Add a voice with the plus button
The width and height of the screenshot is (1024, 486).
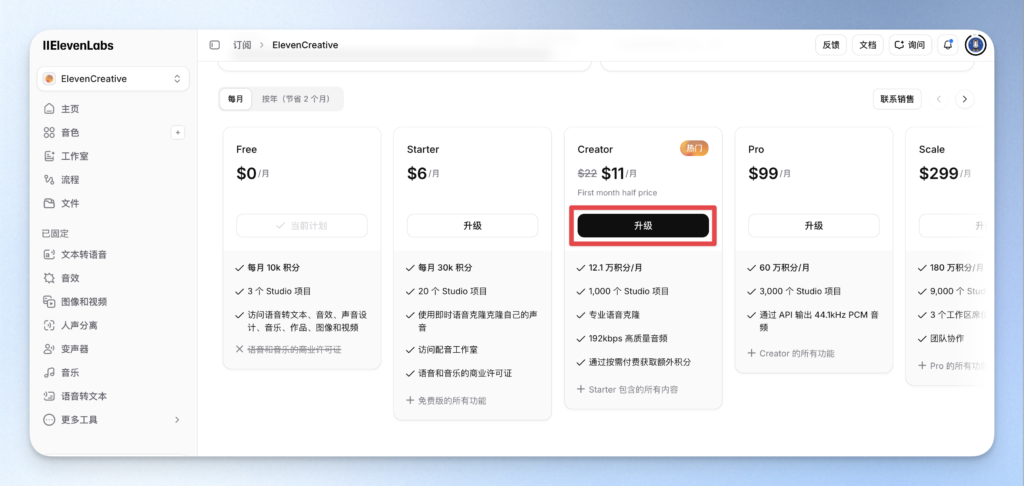(178, 133)
